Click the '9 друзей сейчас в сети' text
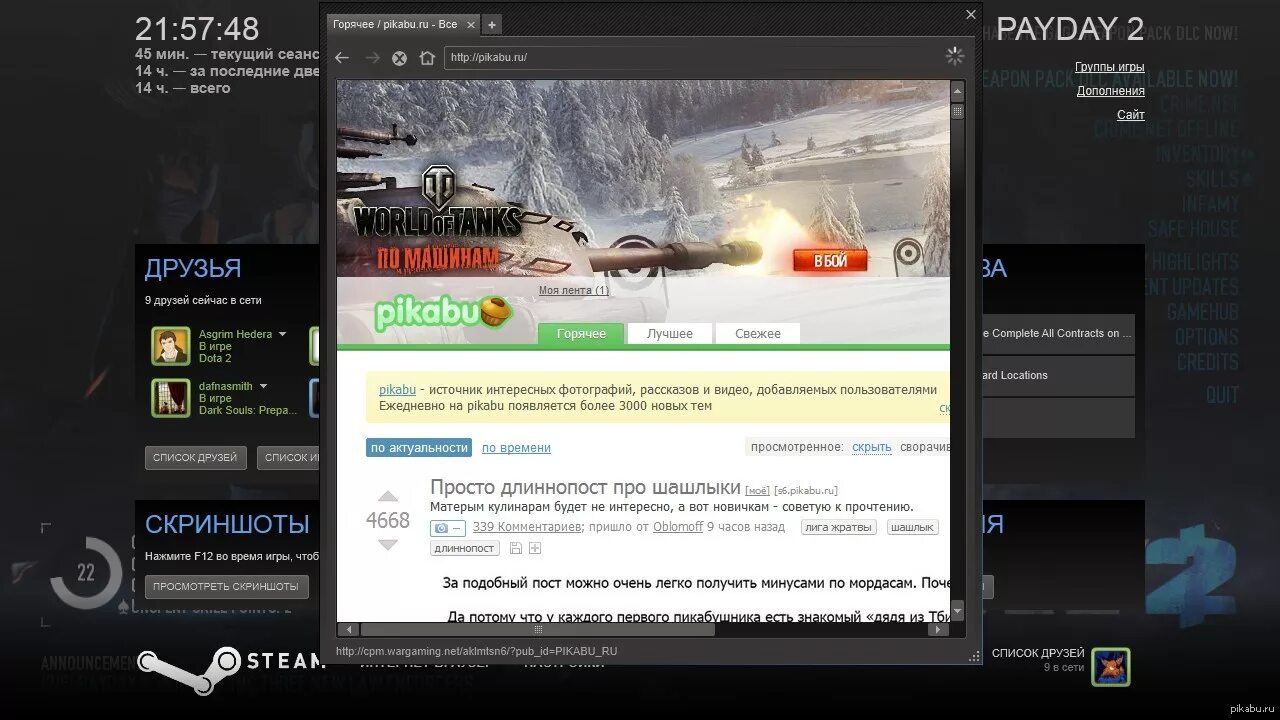The height and width of the screenshot is (720, 1280). point(203,300)
